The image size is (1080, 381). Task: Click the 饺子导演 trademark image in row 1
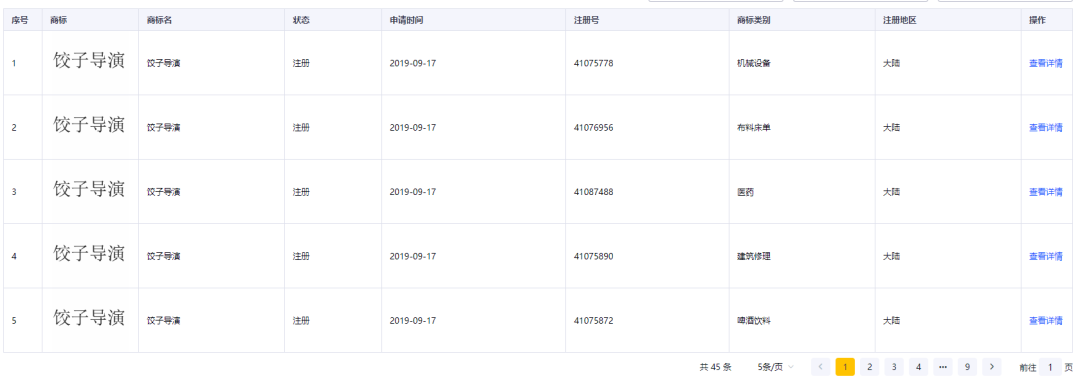point(90,61)
